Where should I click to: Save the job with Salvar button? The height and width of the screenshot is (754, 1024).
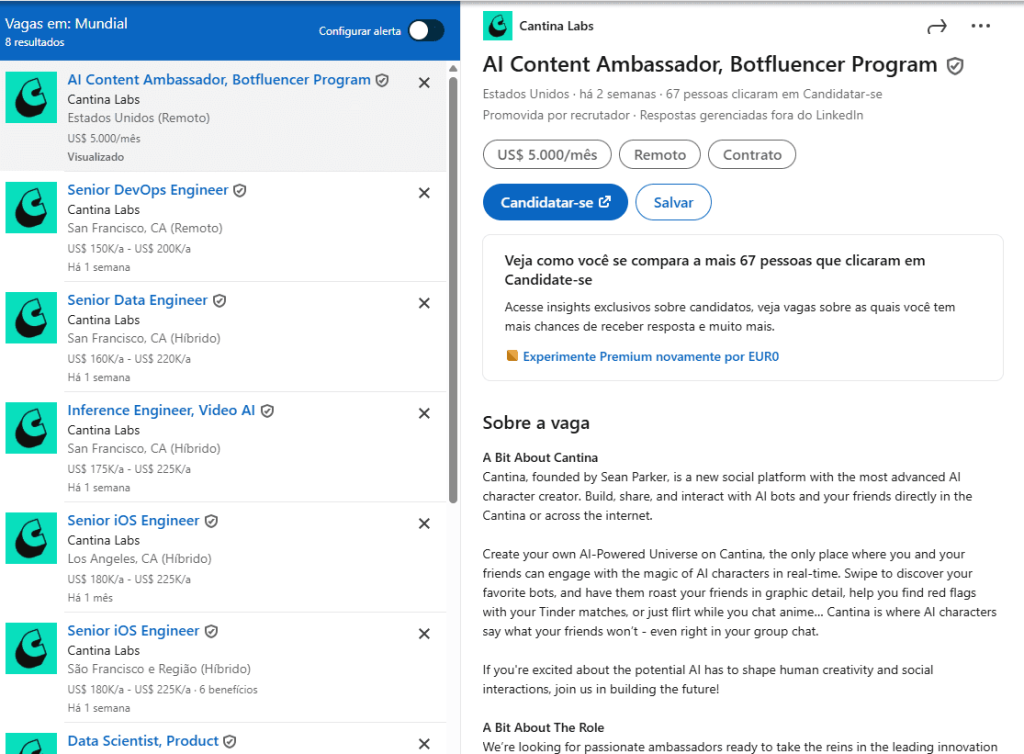673,202
